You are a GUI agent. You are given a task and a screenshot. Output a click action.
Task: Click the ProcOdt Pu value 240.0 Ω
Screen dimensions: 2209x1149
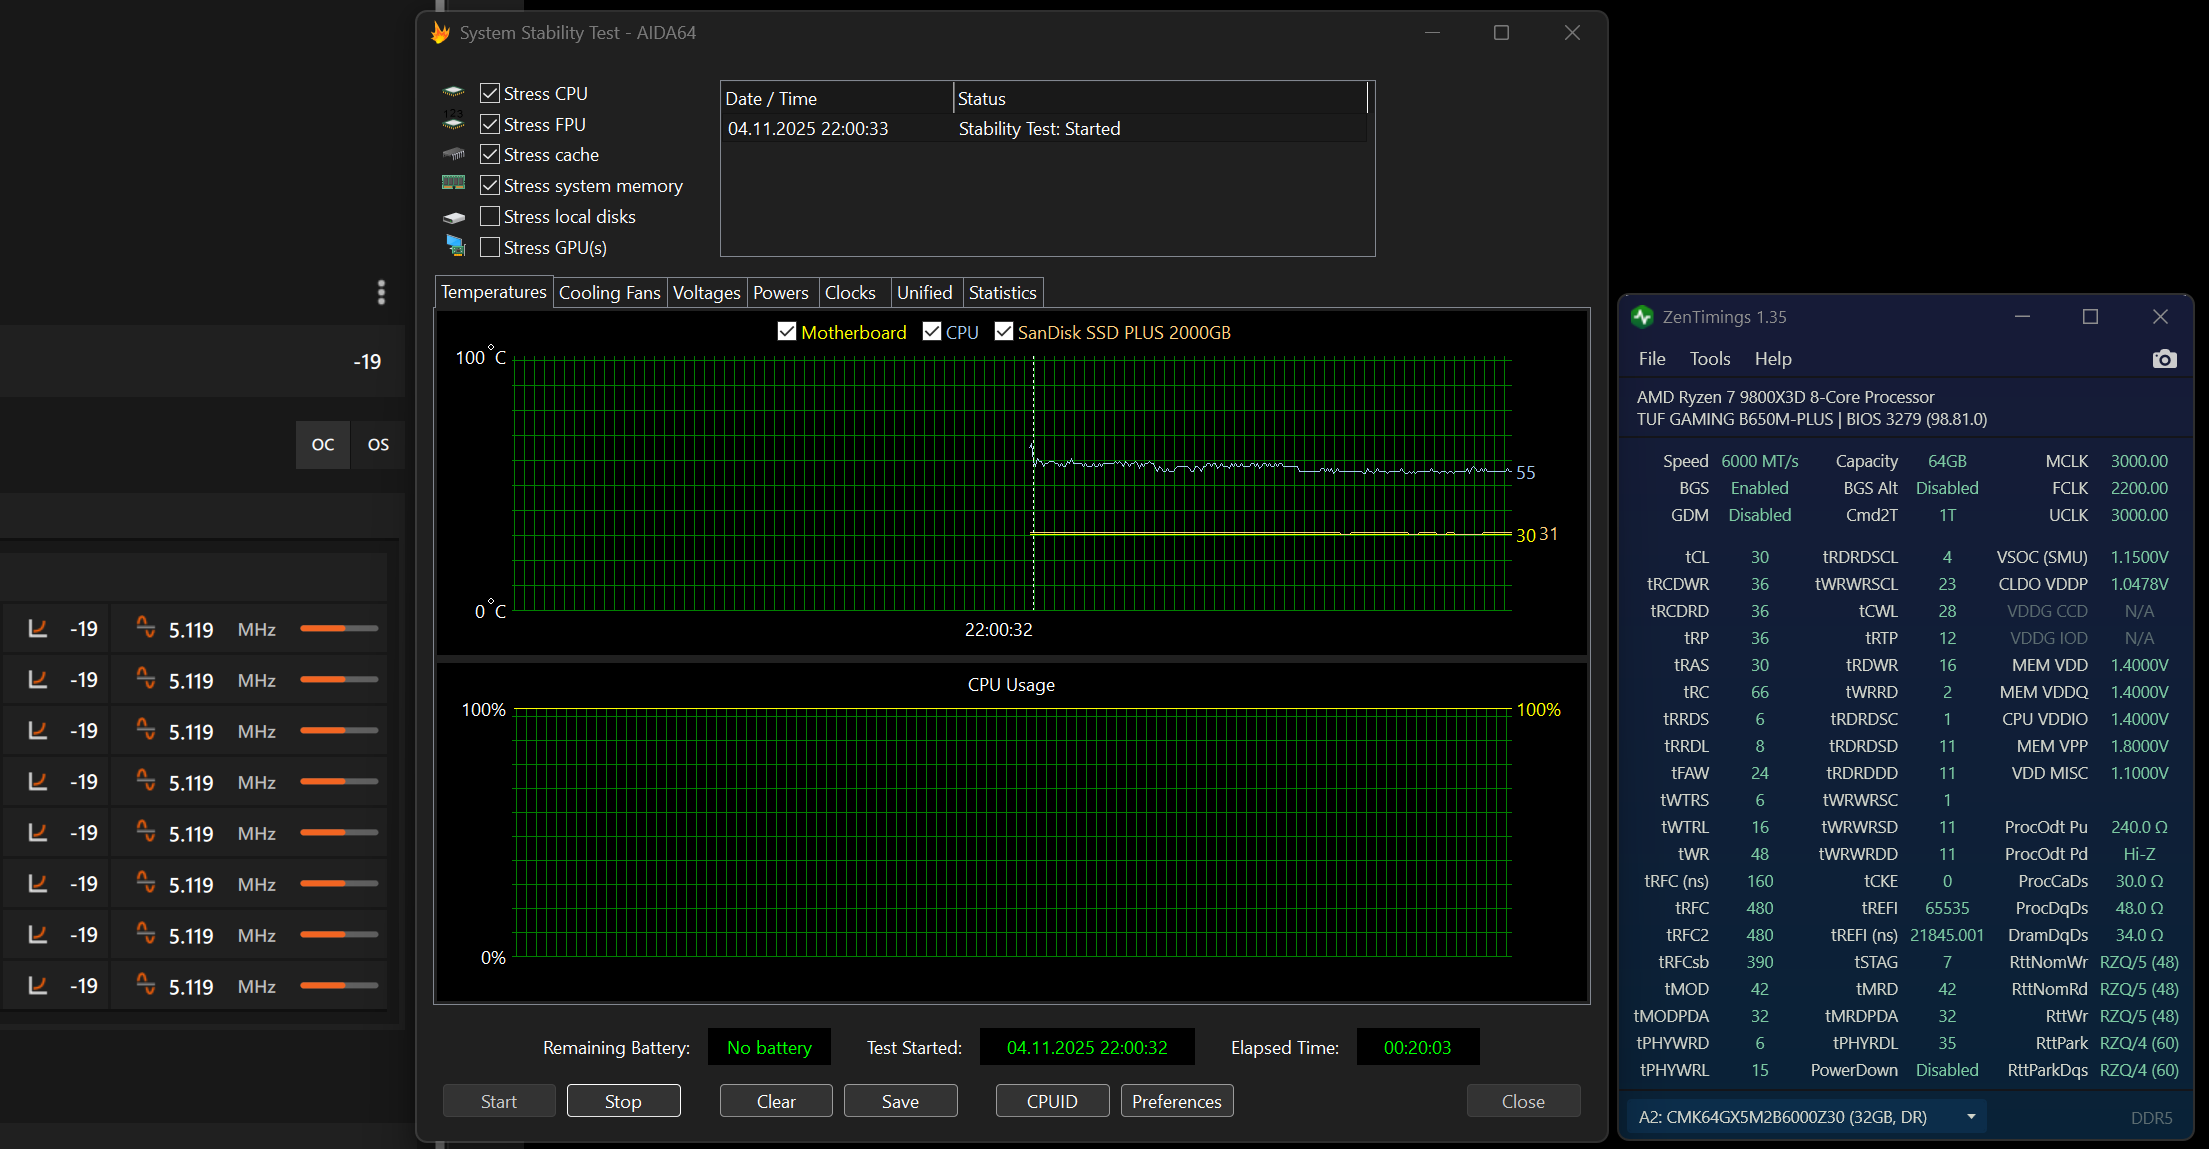[x=2139, y=827]
